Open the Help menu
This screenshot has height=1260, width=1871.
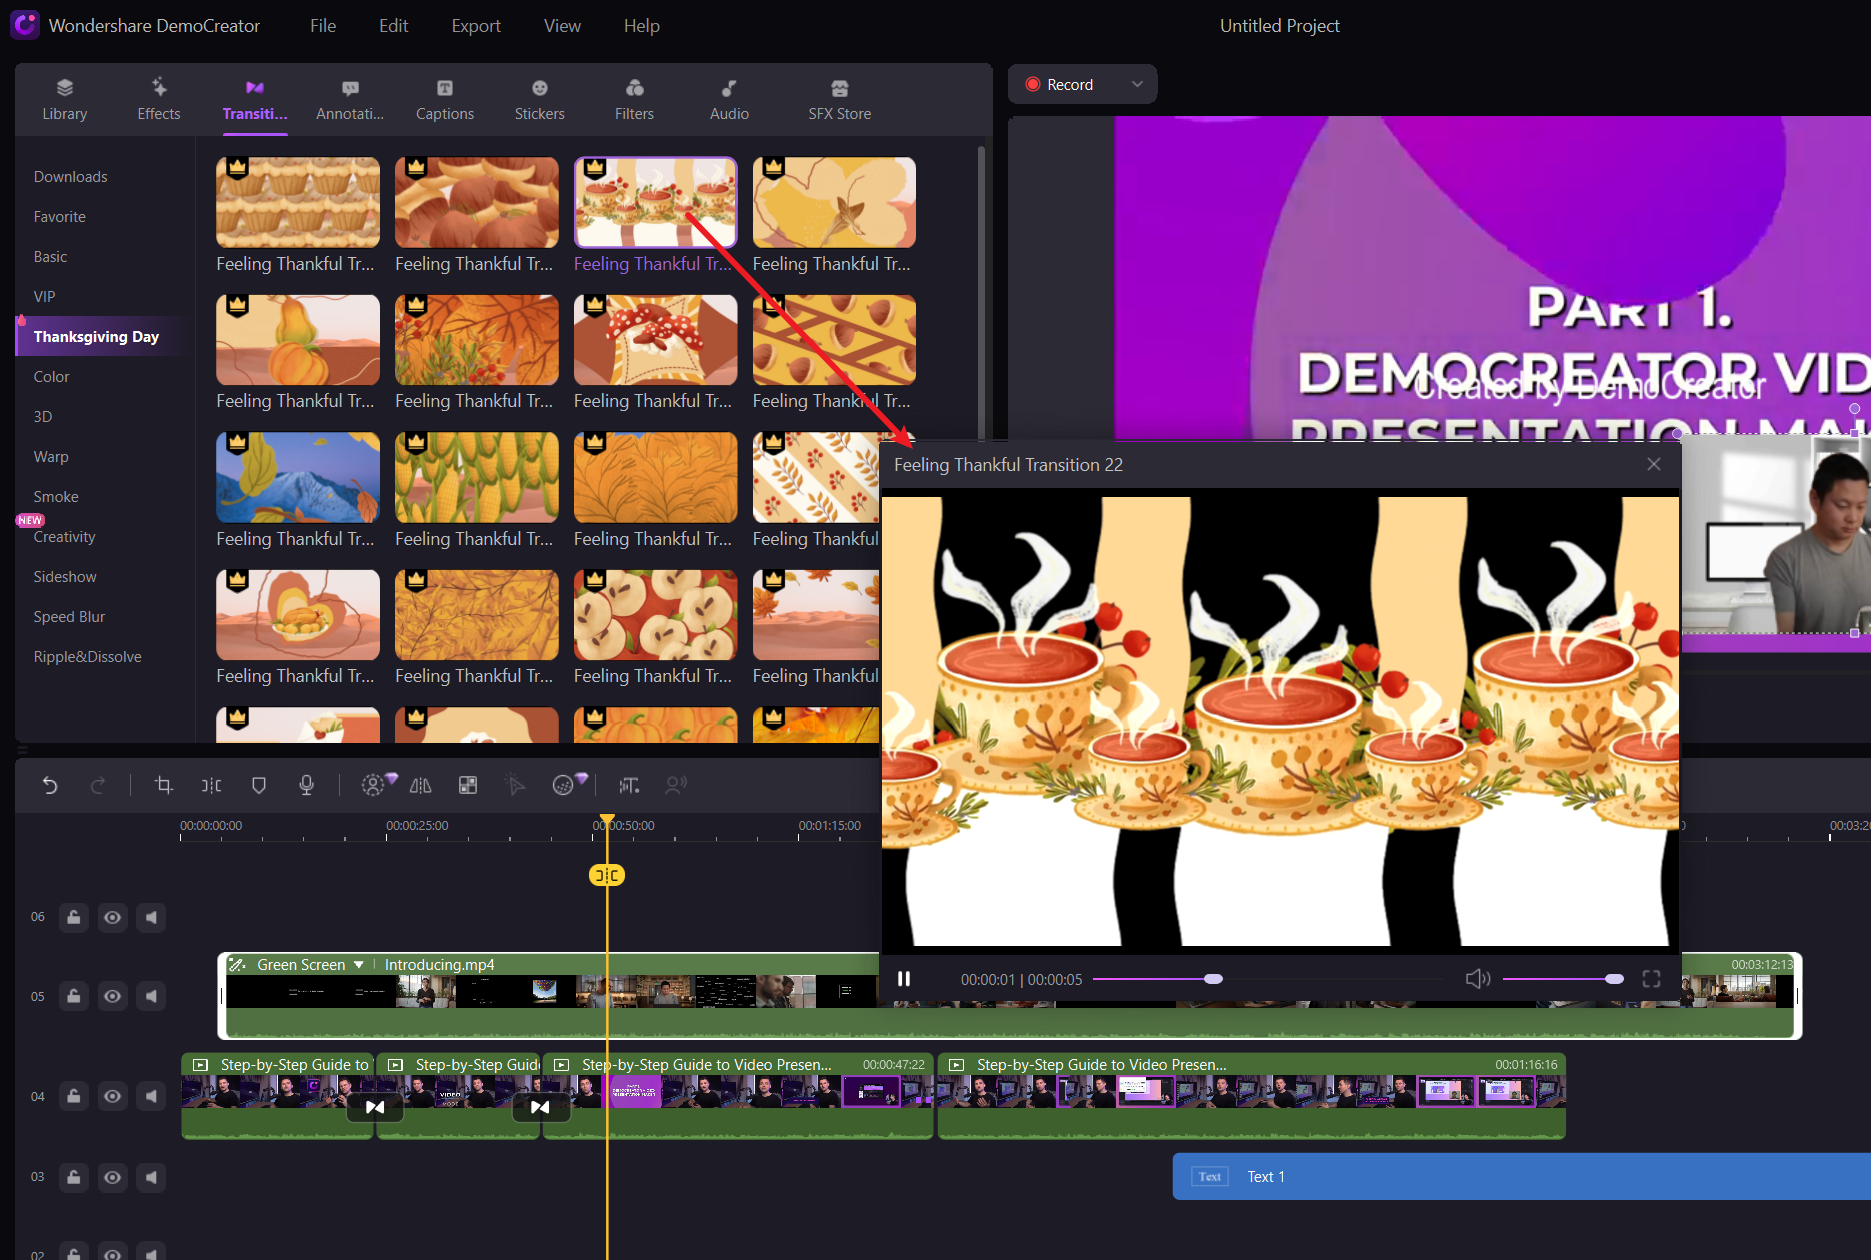pyautogui.click(x=642, y=26)
